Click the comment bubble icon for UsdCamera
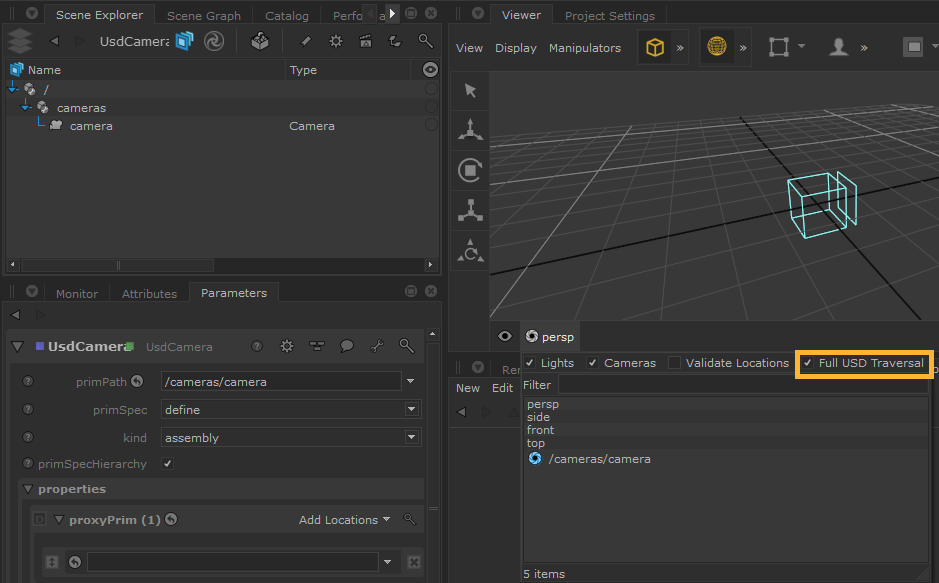Screen dimensions: 939x583 [x=346, y=346]
